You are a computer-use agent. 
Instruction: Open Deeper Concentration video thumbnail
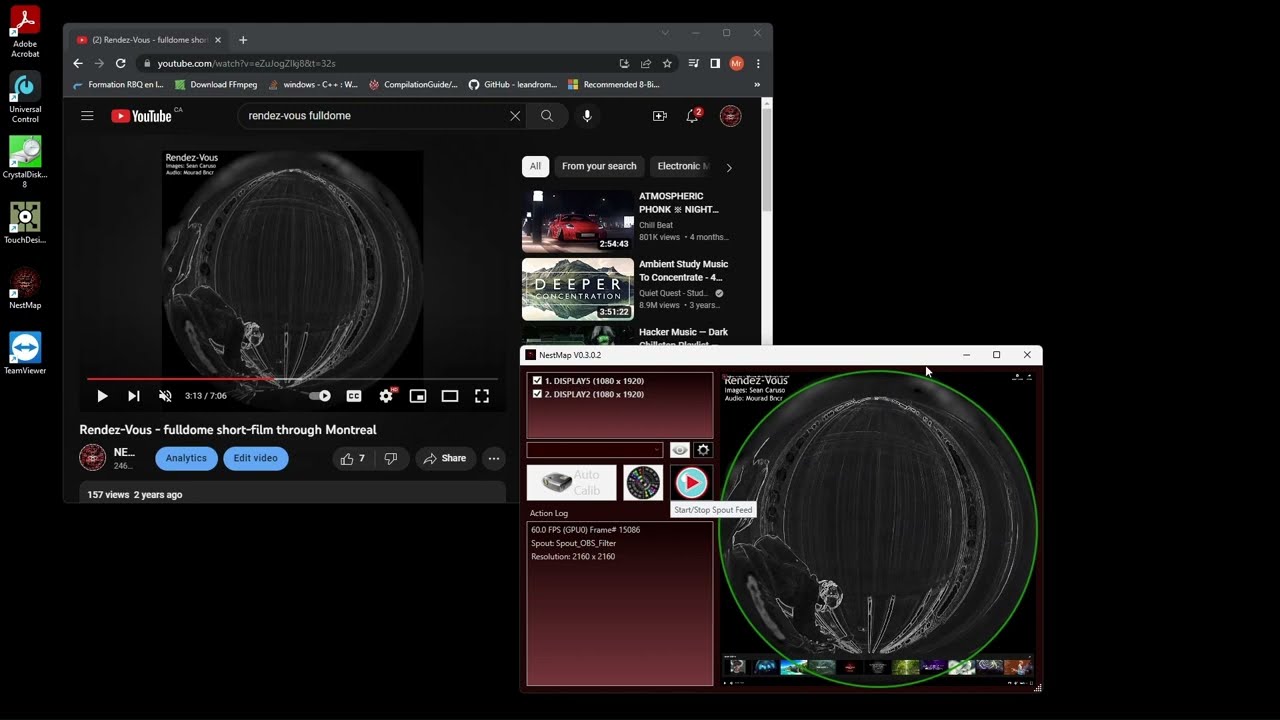click(x=578, y=289)
